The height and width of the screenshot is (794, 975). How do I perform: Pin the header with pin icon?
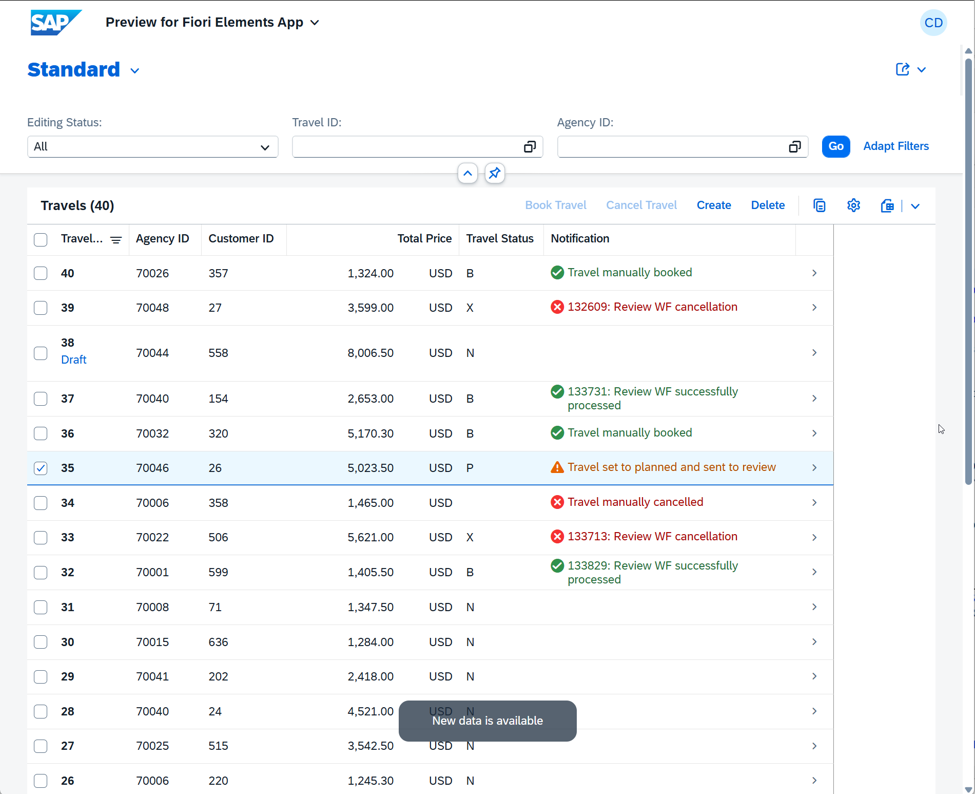494,173
